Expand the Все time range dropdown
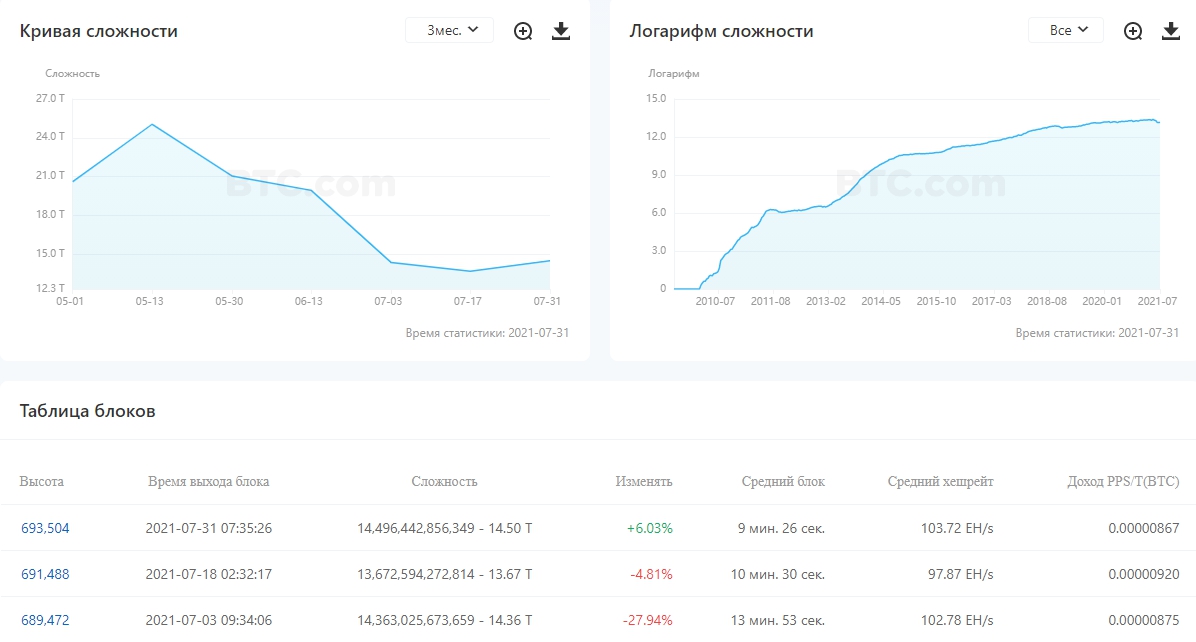Screen dimensions: 1196x642 point(1065,30)
